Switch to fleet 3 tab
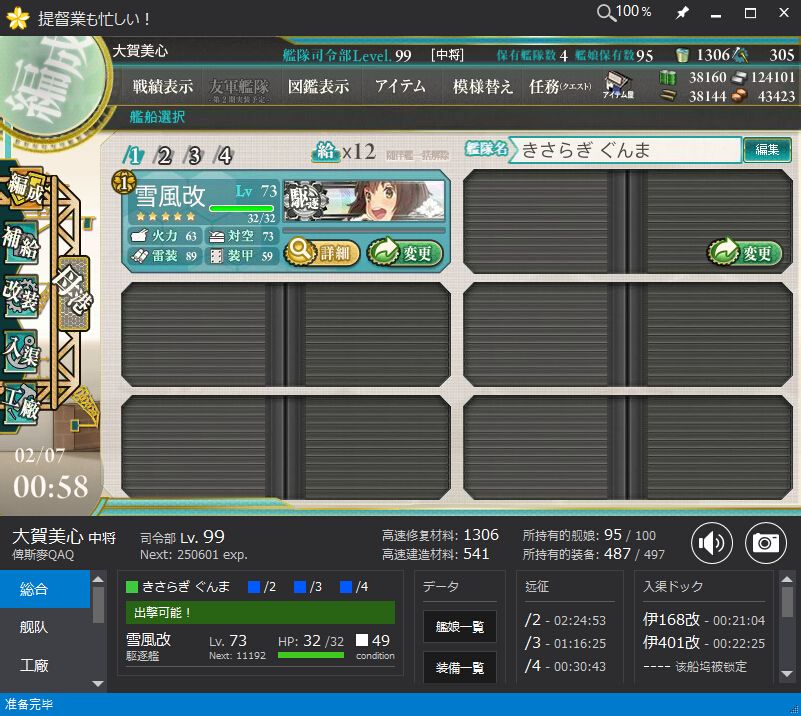Image resolution: width=801 pixels, height=716 pixels. [x=194, y=155]
